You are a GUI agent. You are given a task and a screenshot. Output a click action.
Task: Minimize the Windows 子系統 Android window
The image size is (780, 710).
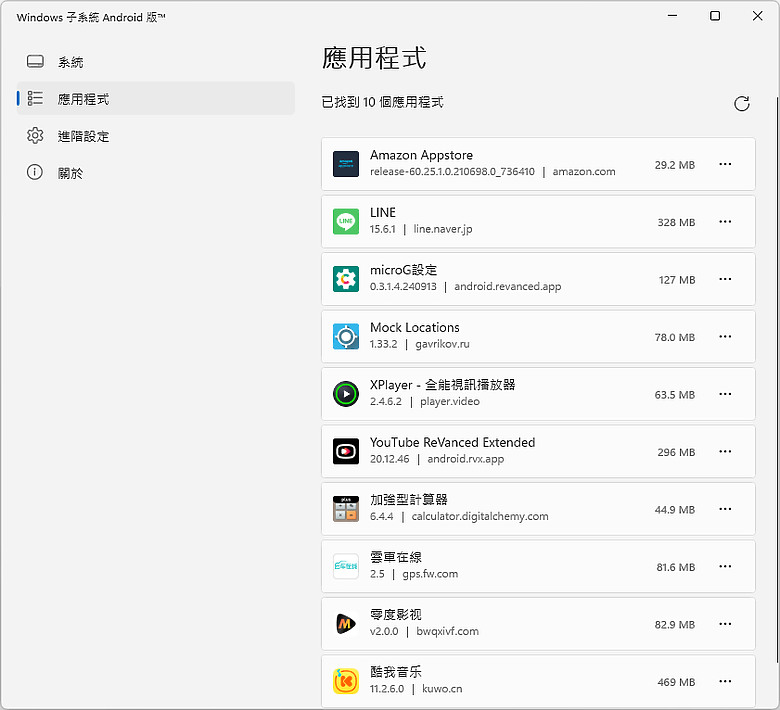673,16
